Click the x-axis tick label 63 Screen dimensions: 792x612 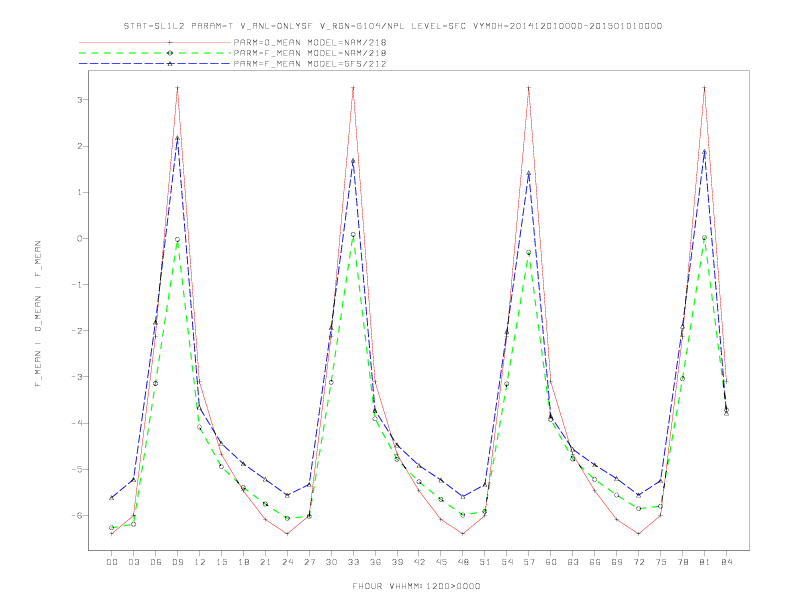pos(573,562)
